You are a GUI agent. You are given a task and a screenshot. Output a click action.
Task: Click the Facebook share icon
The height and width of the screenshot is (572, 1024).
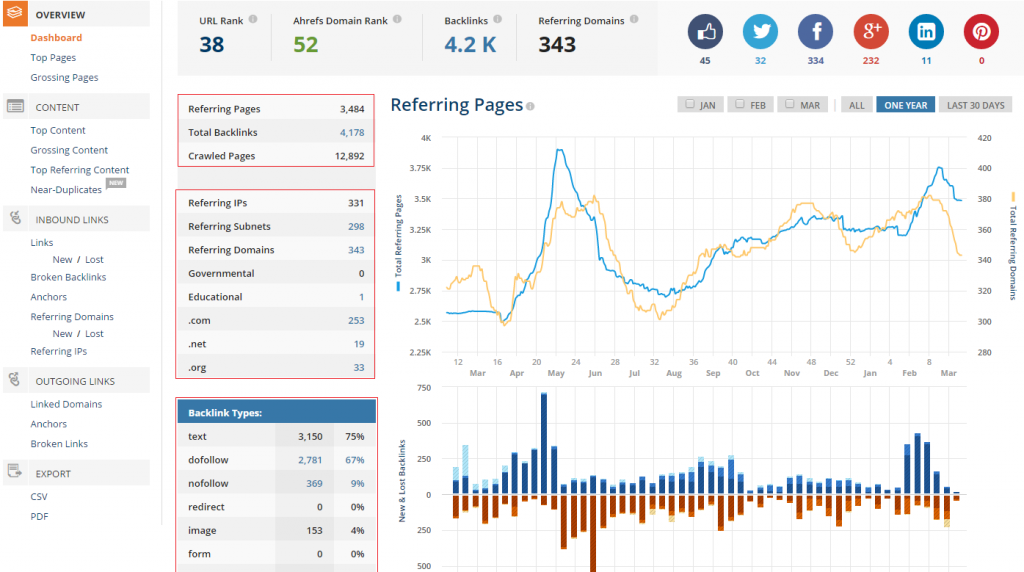[815, 32]
